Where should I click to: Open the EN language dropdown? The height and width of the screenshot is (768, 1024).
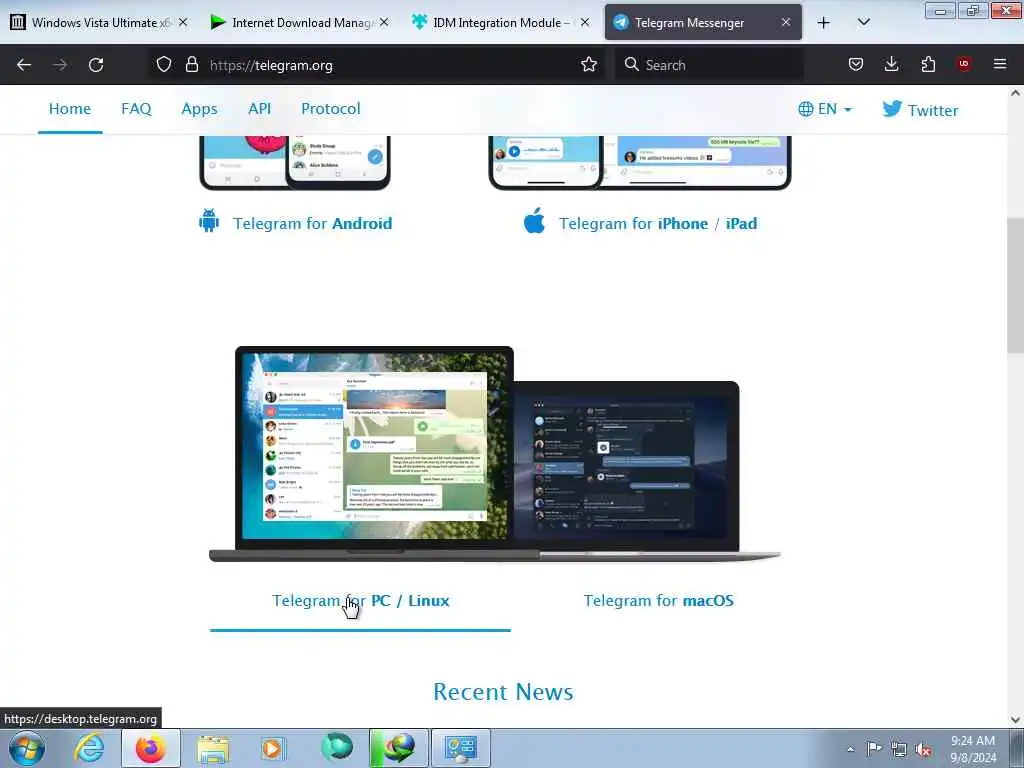[x=825, y=109]
